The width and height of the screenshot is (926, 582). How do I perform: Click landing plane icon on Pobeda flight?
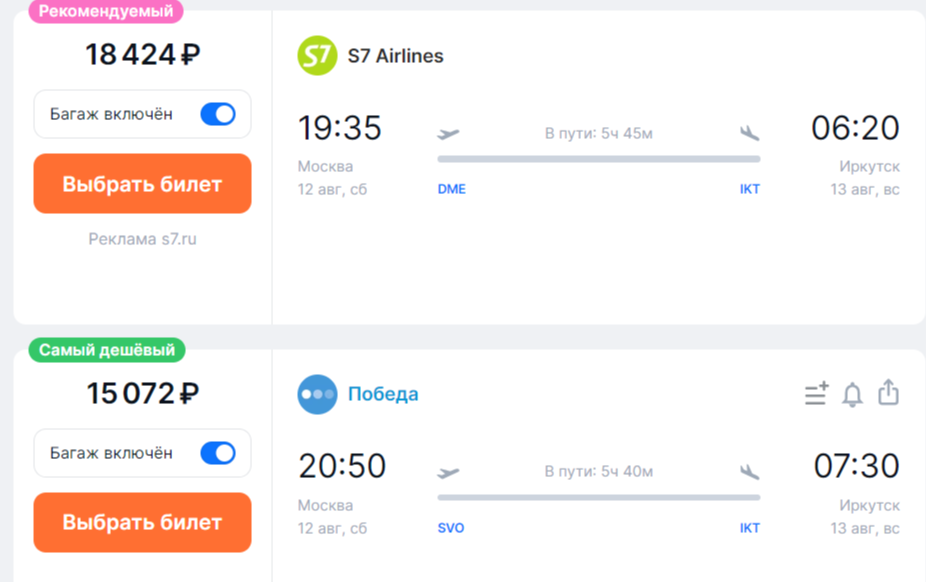coord(749,472)
